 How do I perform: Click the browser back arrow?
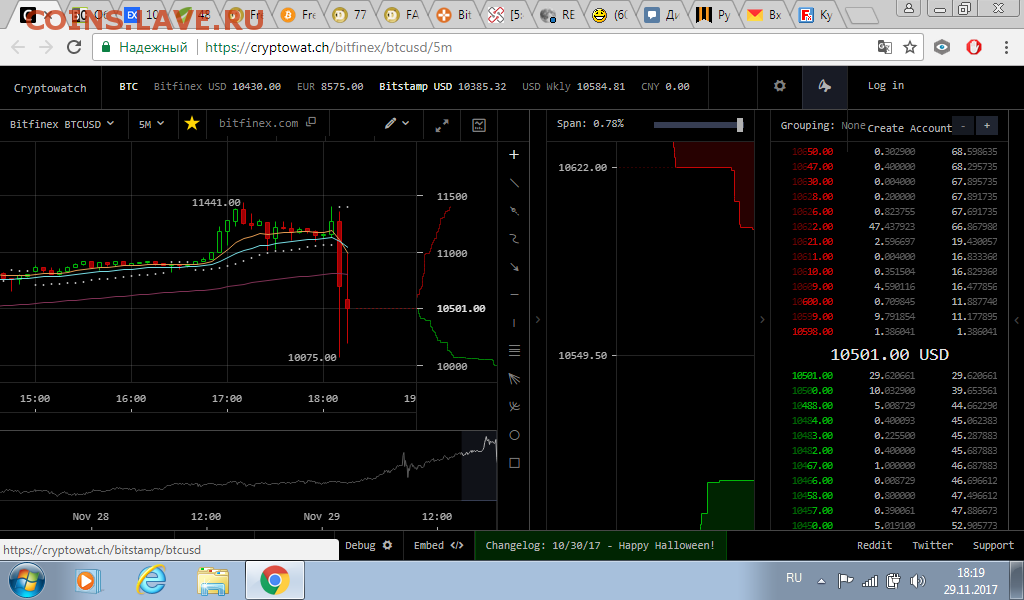click(18, 47)
